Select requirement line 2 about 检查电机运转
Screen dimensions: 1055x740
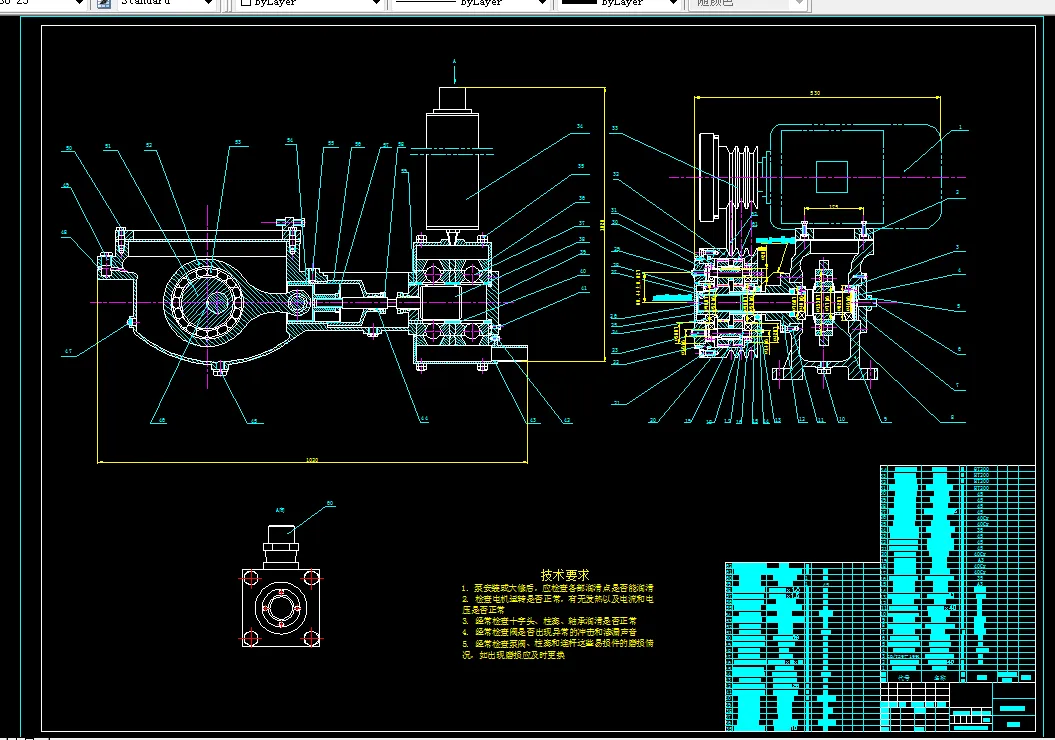point(558,604)
